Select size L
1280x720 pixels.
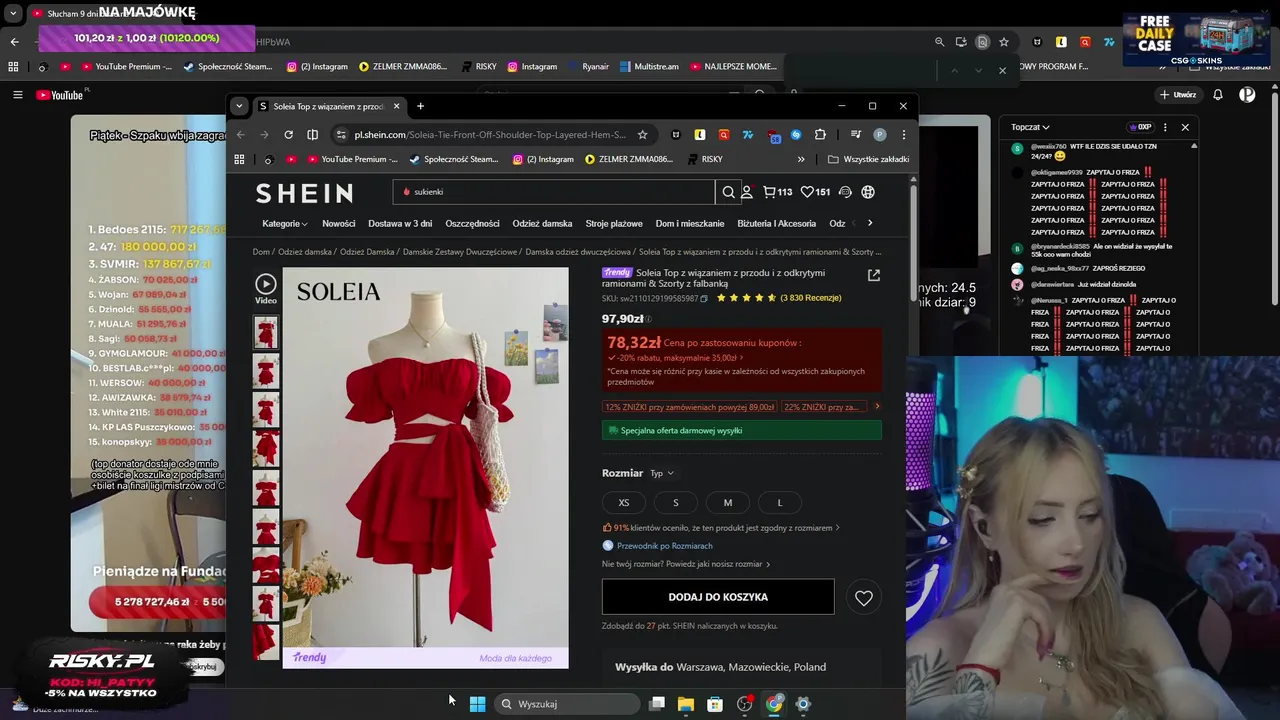click(780, 503)
